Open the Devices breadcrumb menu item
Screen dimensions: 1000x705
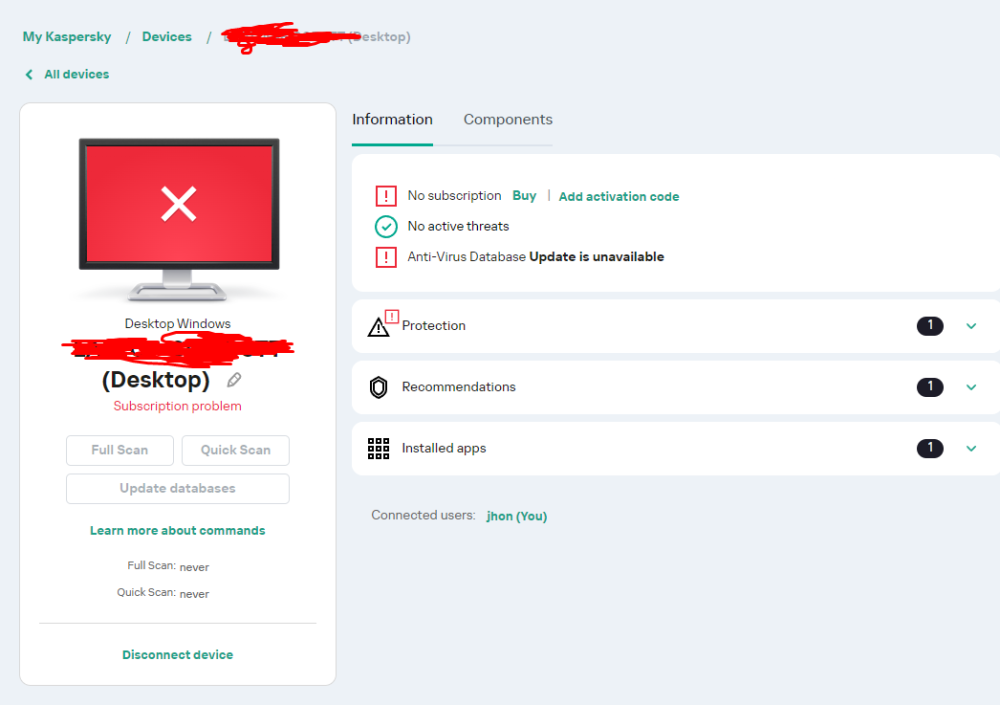click(166, 36)
